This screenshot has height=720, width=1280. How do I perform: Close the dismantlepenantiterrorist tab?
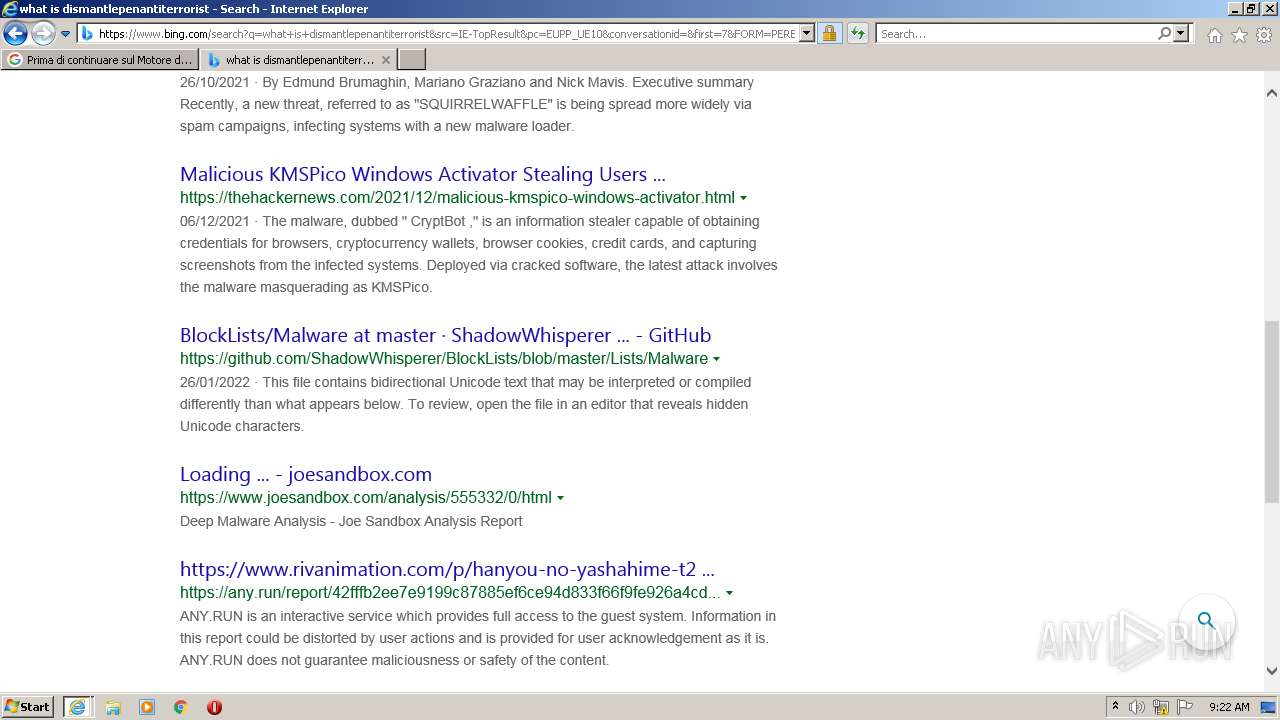pyautogui.click(x=386, y=60)
